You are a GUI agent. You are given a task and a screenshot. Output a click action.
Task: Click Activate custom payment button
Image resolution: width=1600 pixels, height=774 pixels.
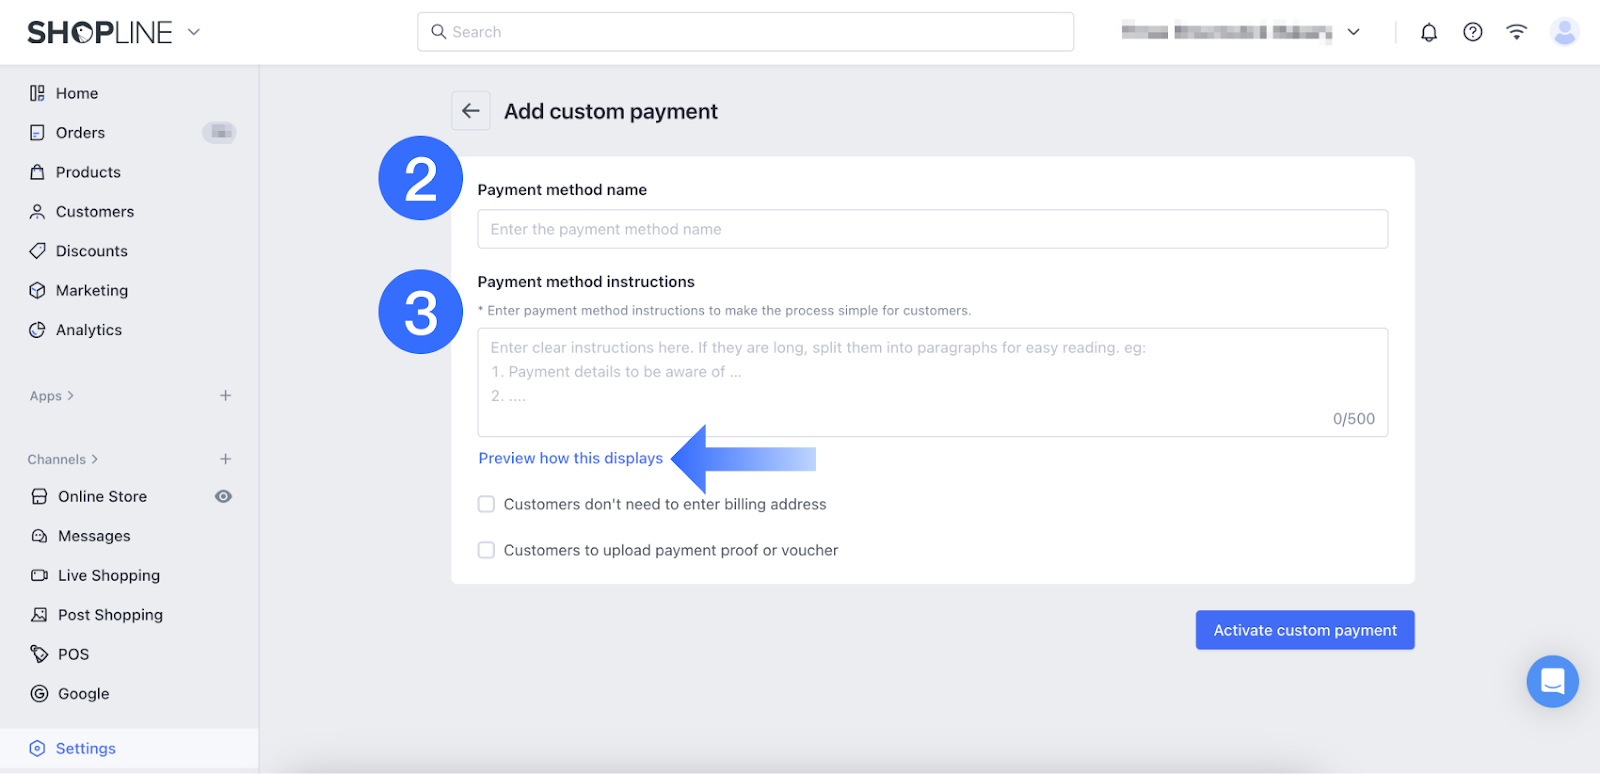tap(1305, 630)
